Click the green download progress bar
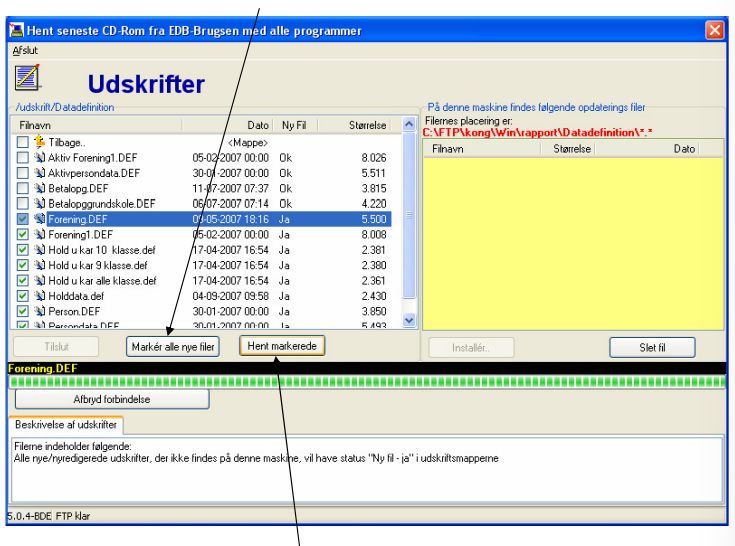This screenshot has width=735, height=546. 368,382
